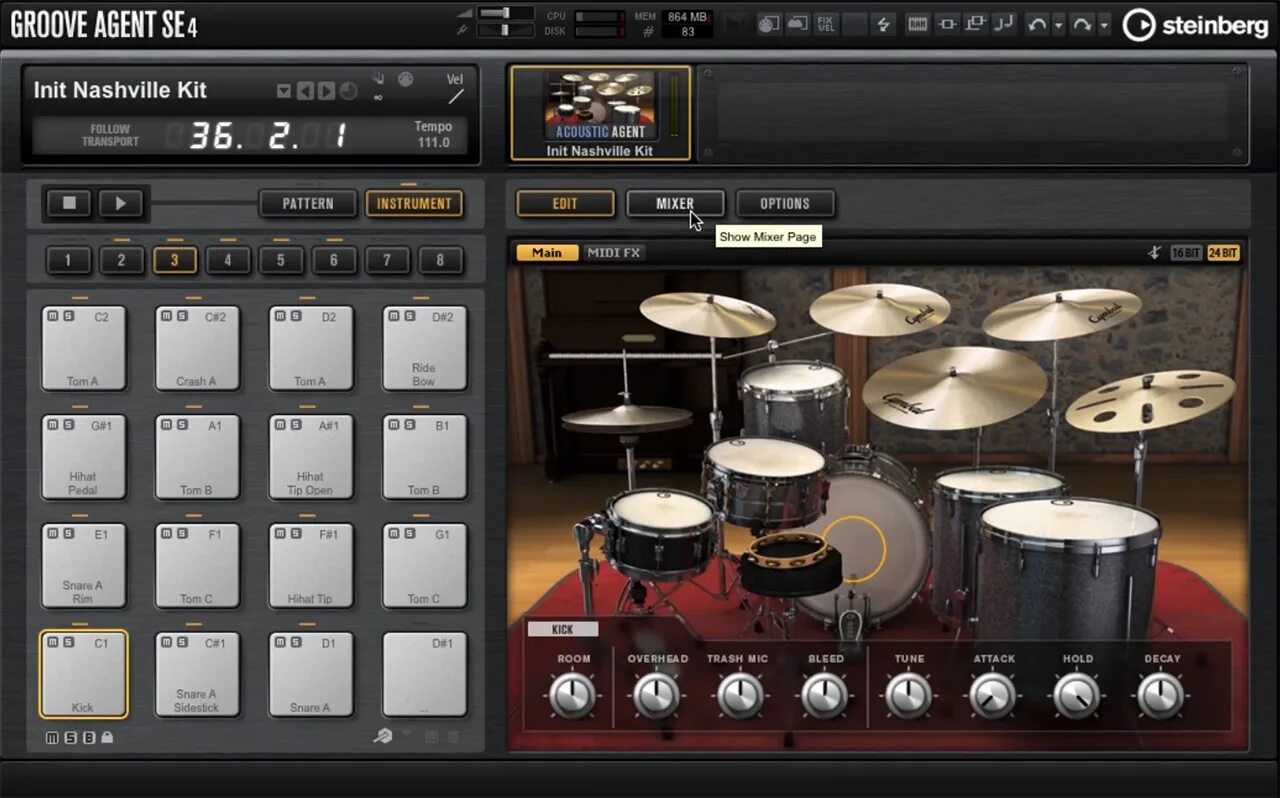This screenshot has width=1280, height=798.
Task: Click the lightning bolt icon in toolbar
Action: click(x=883, y=25)
